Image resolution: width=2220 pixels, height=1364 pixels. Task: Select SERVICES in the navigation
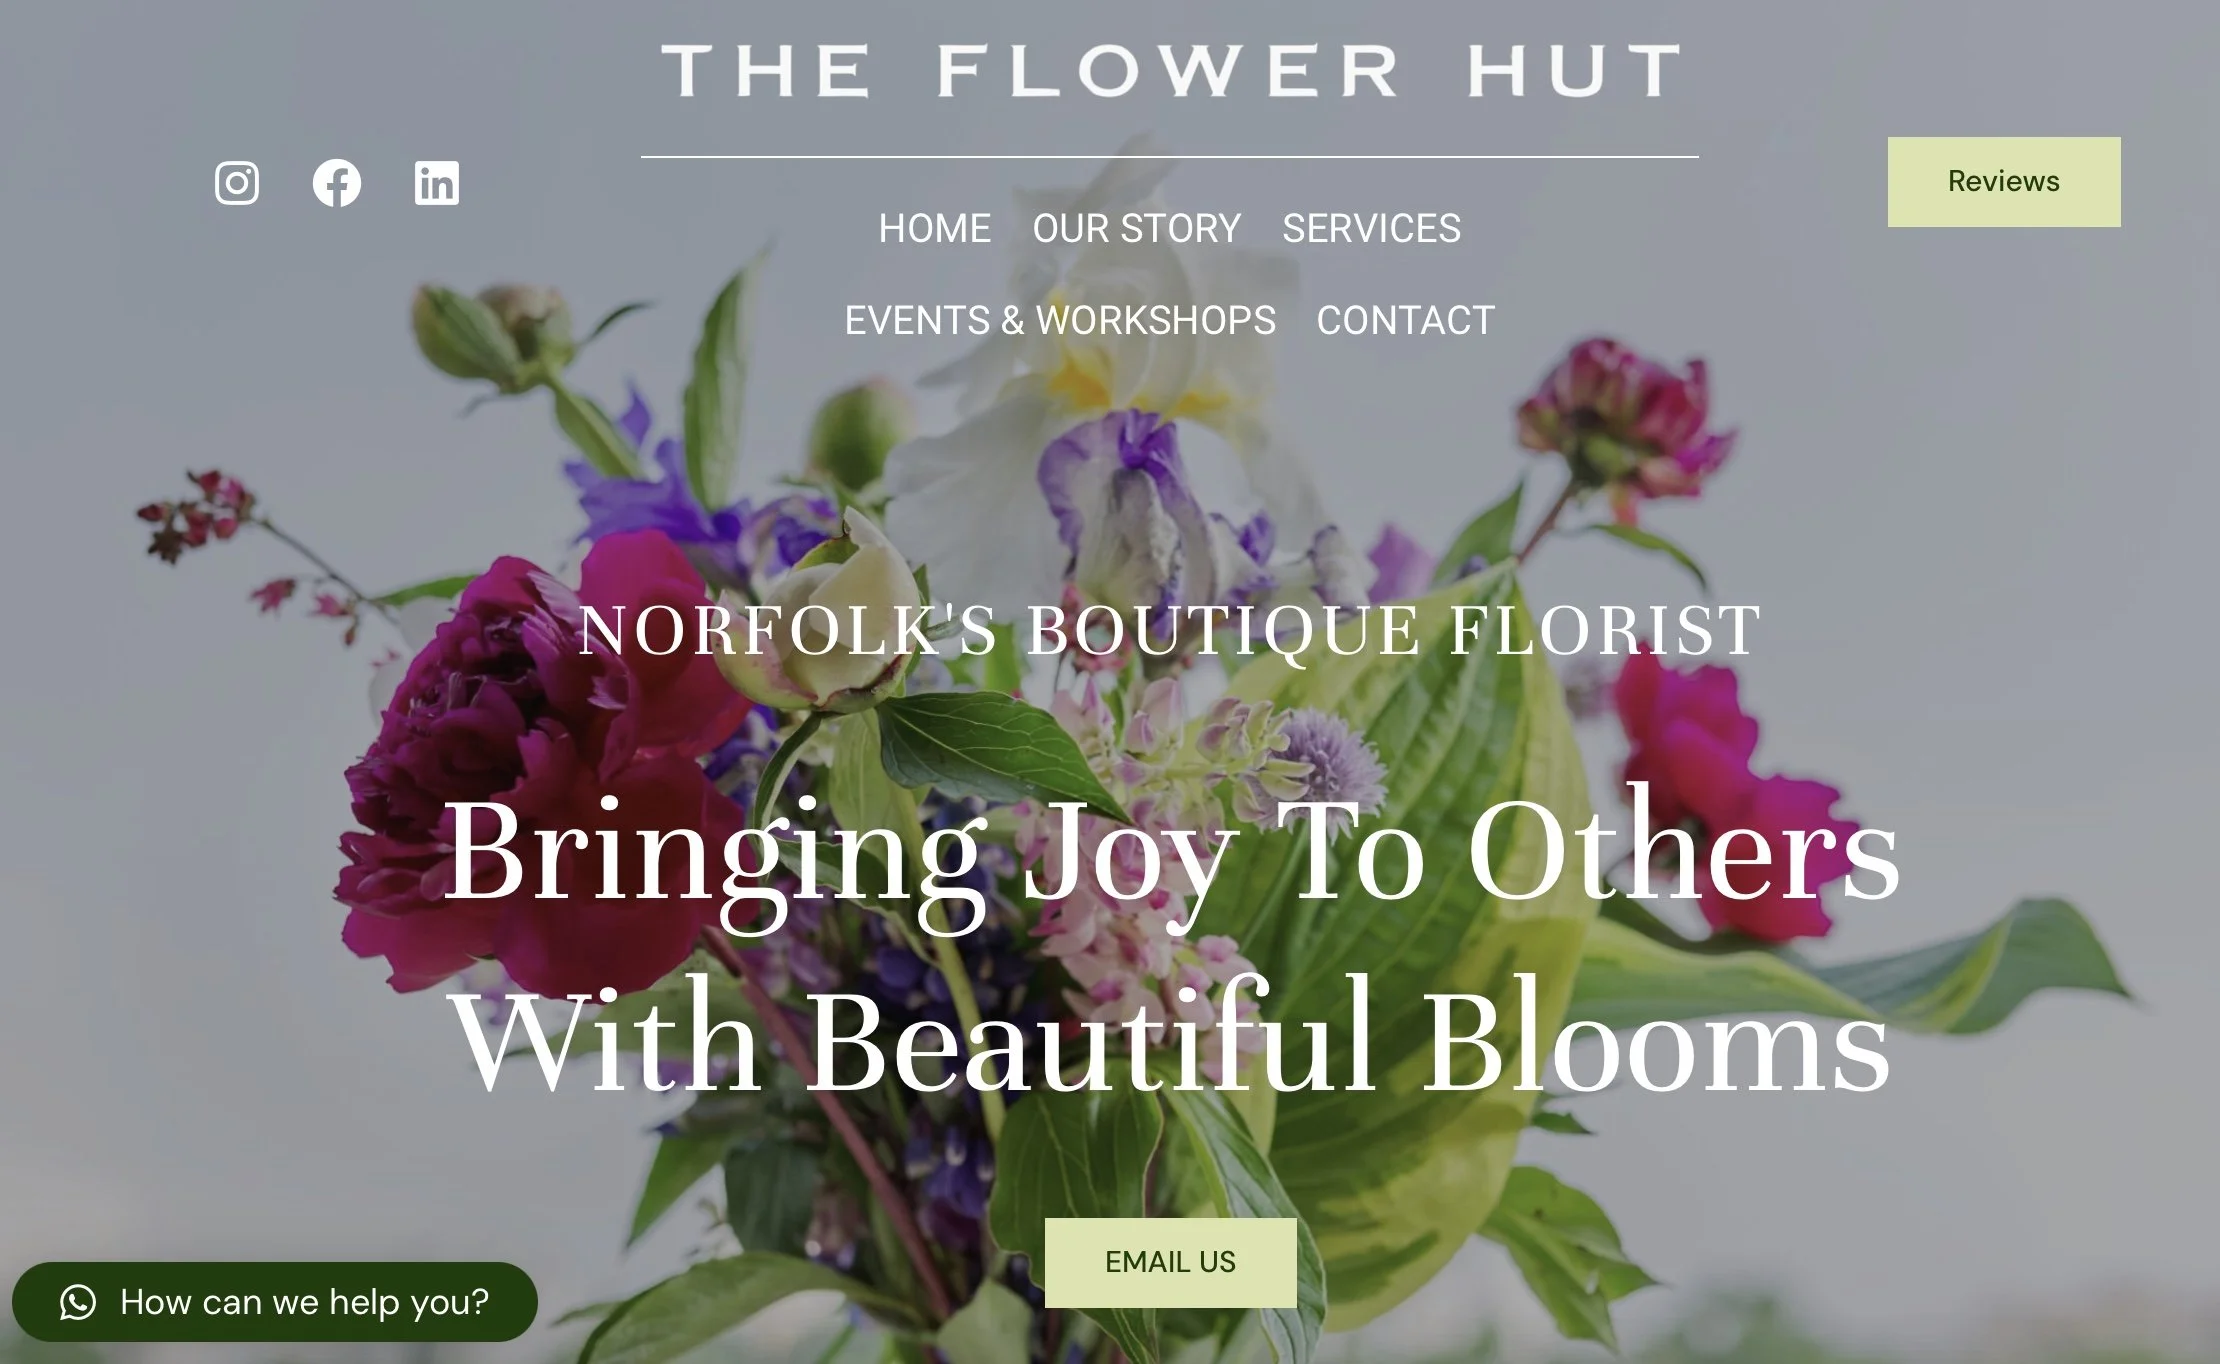click(x=1372, y=229)
